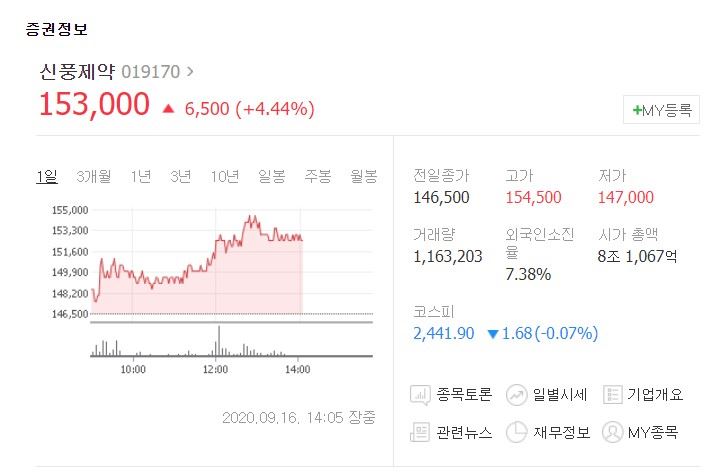
Task: Open the 신풍제약 stock name link
Action: pos(77,71)
